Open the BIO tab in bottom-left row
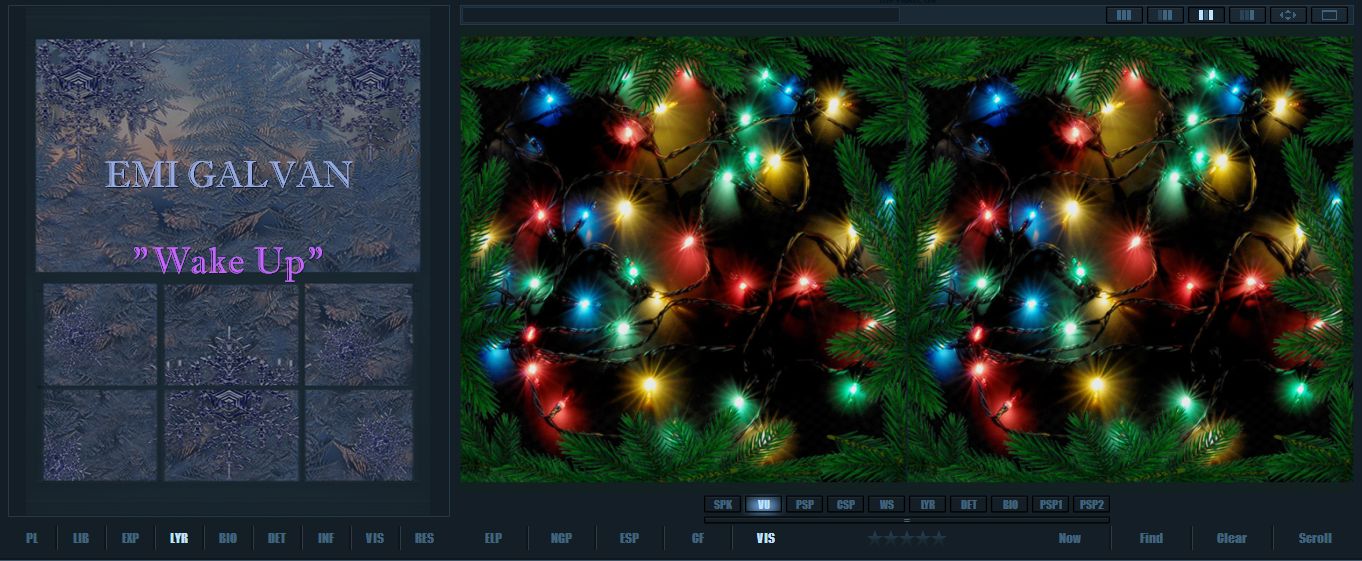Viewport: 1362px width, 561px height. click(x=228, y=538)
